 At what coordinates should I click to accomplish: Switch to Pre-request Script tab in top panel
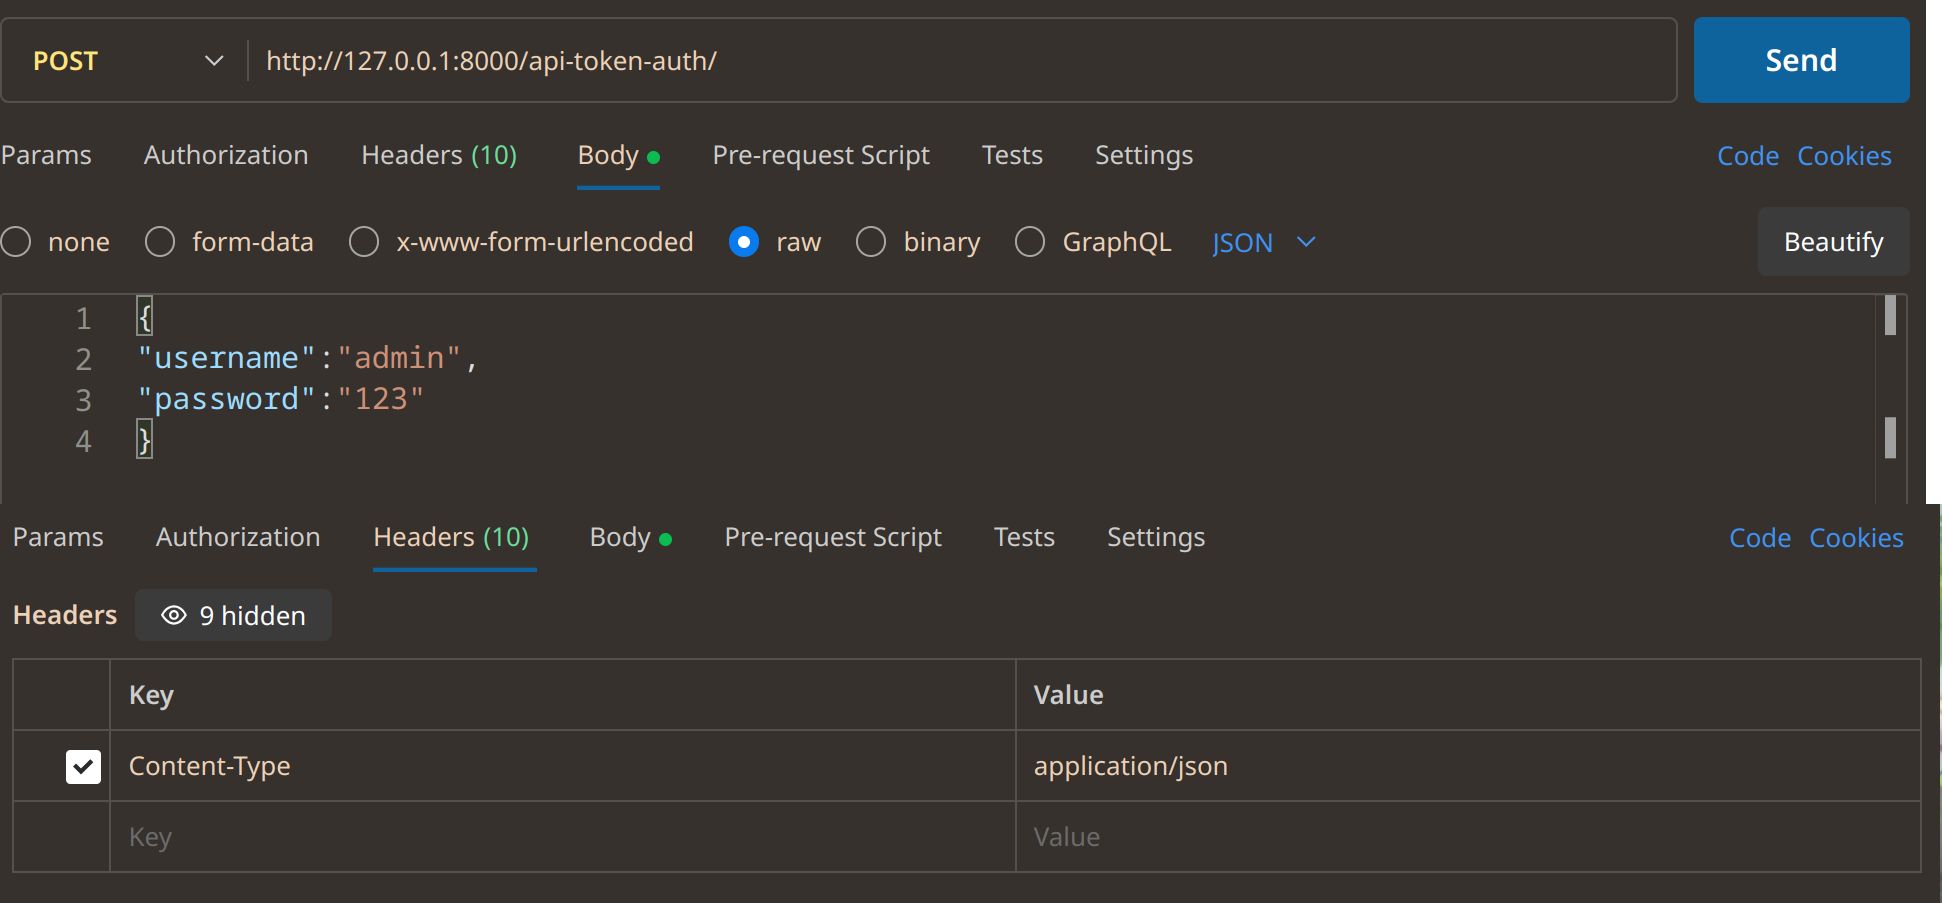[821, 155]
